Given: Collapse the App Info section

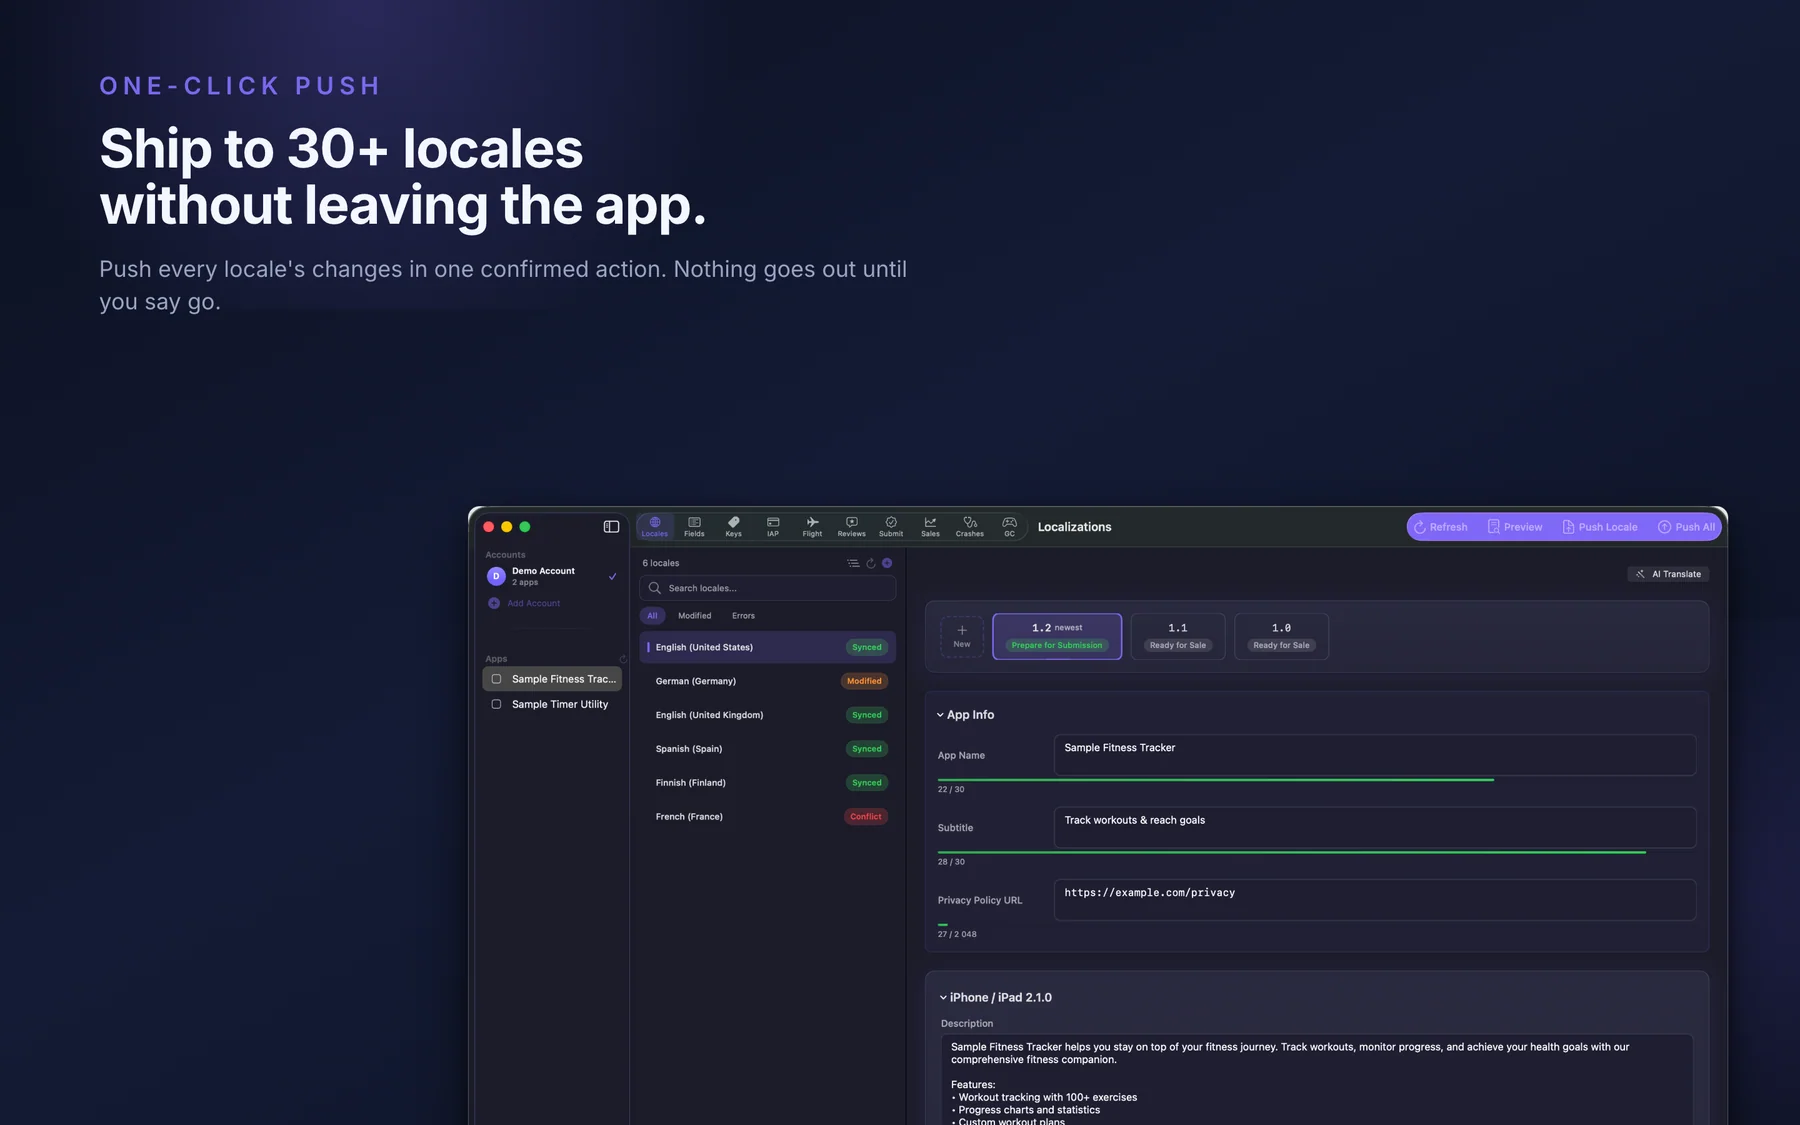Looking at the screenshot, I should pos(940,715).
